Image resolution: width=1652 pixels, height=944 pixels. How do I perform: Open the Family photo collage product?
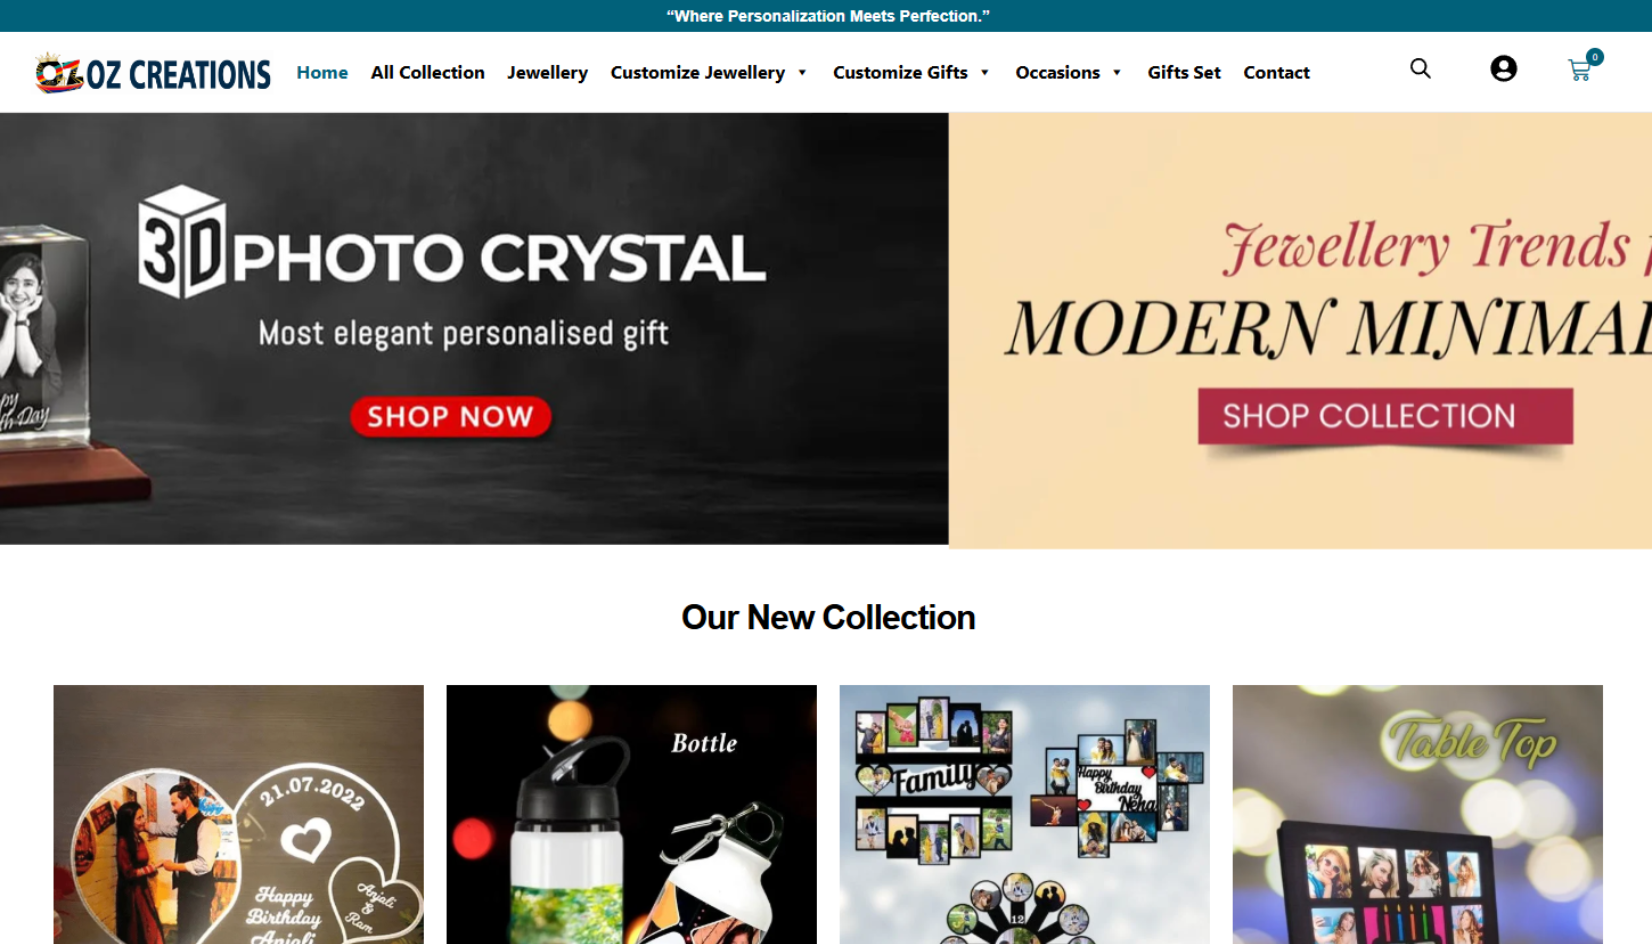point(1024,814)
